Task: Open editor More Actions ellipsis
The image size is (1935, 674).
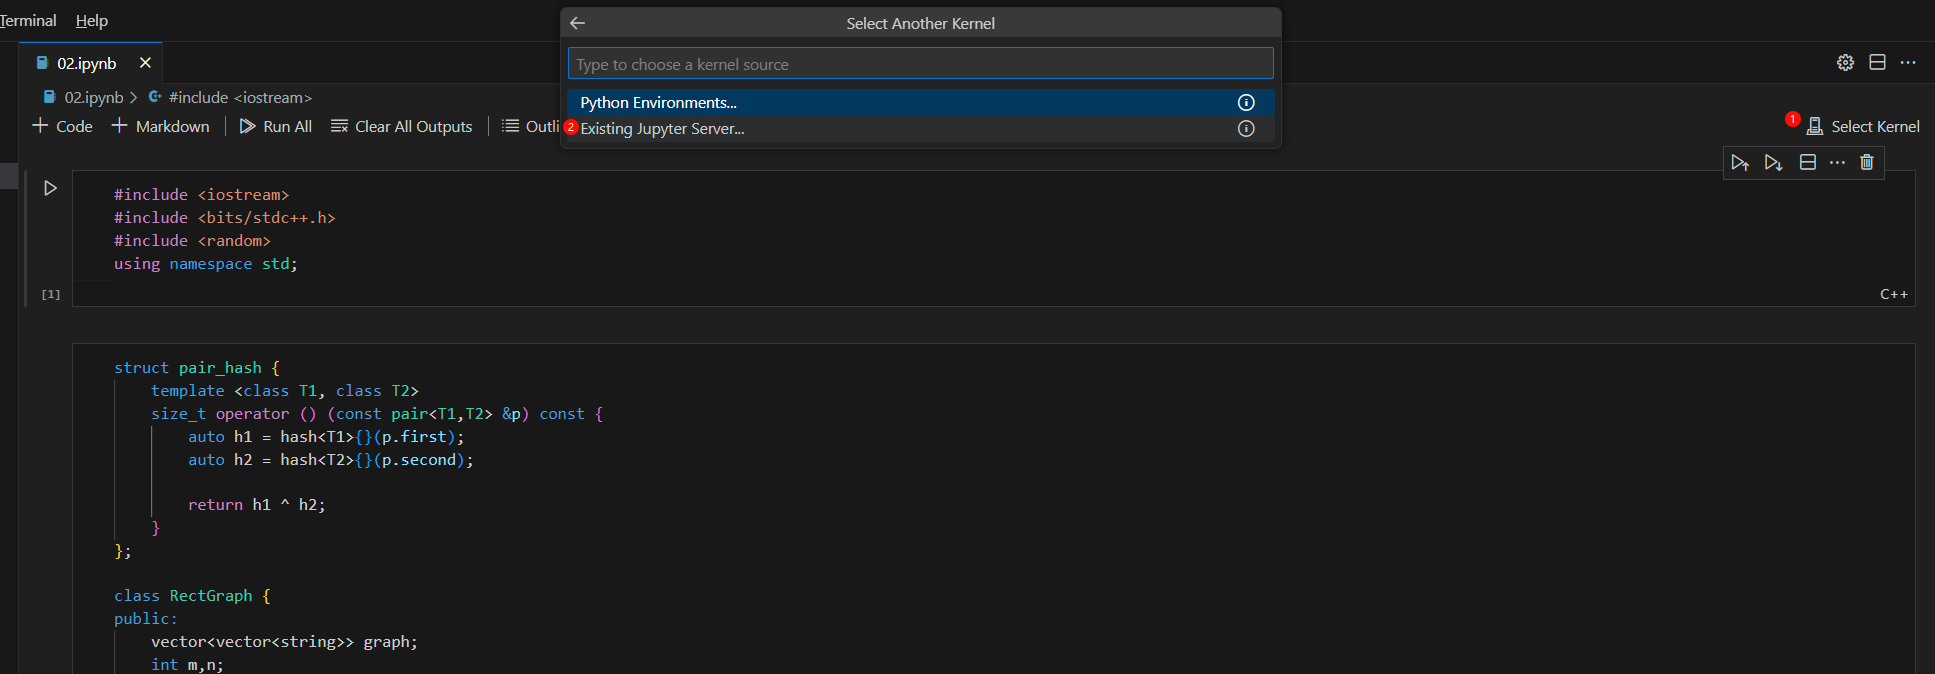Action: 1908,62
